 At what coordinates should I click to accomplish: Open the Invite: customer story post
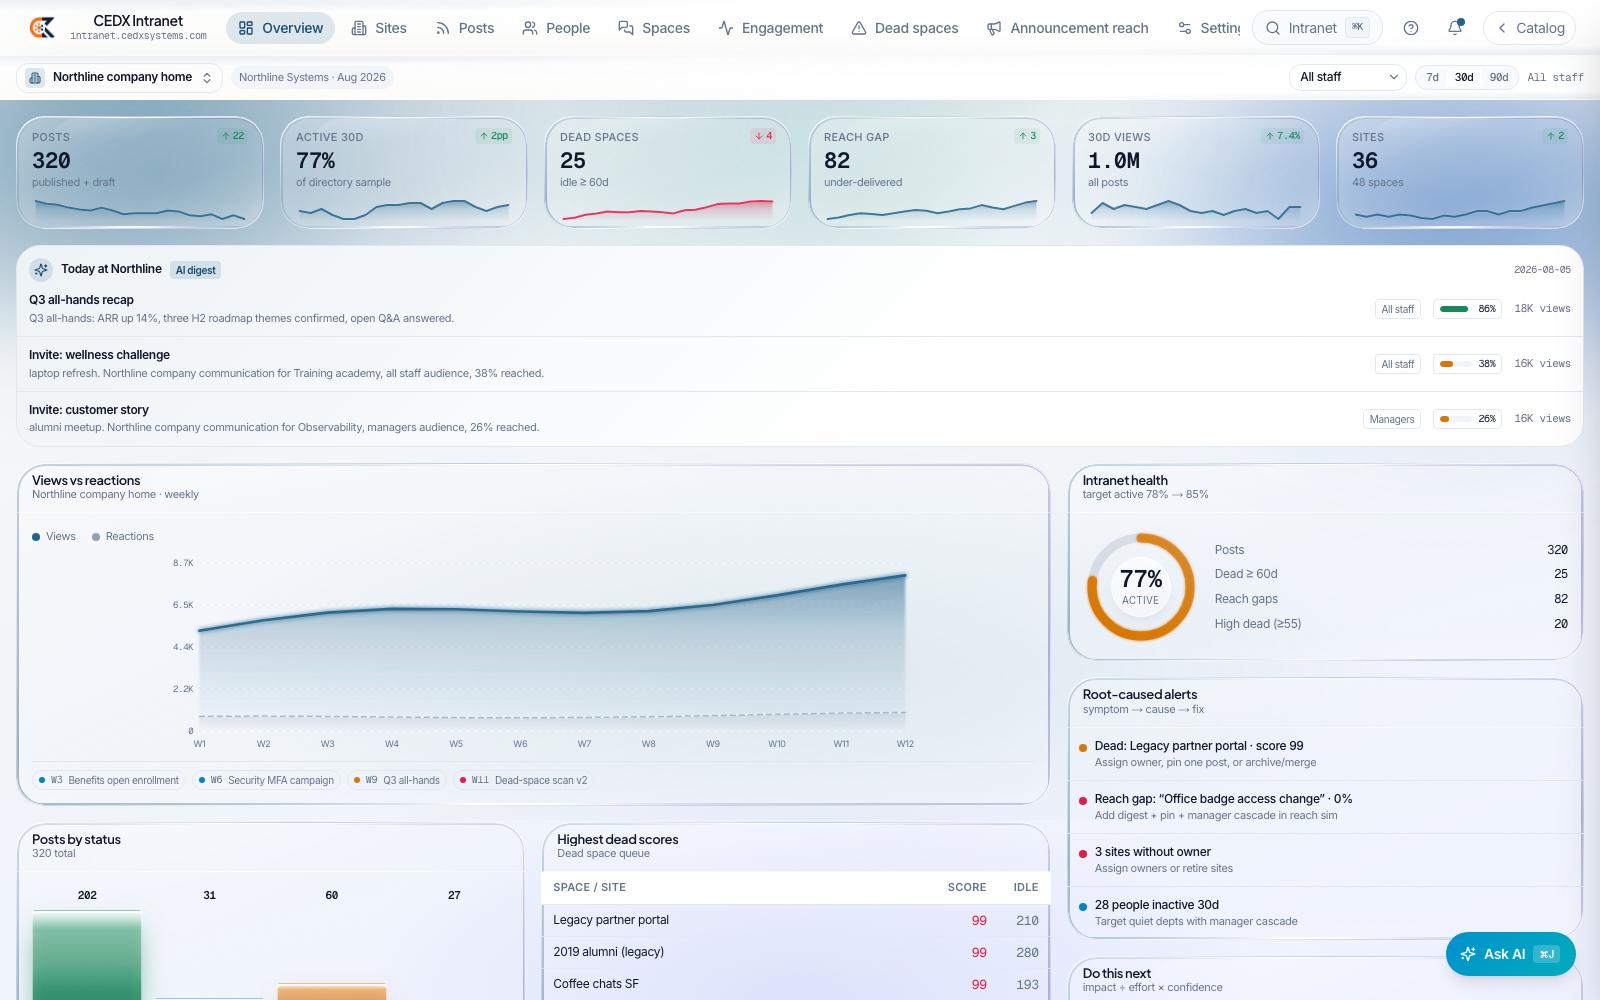click(x=800, y=418)
